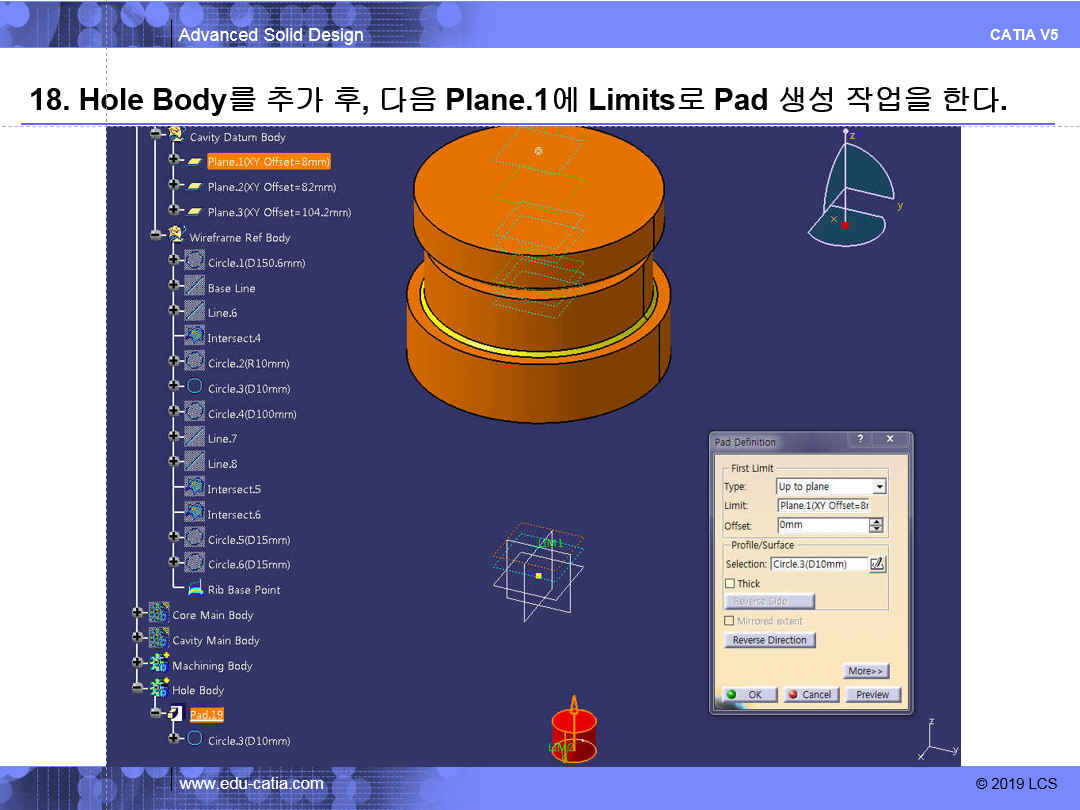Click the Machining Body icon in tree

point(158,665)
